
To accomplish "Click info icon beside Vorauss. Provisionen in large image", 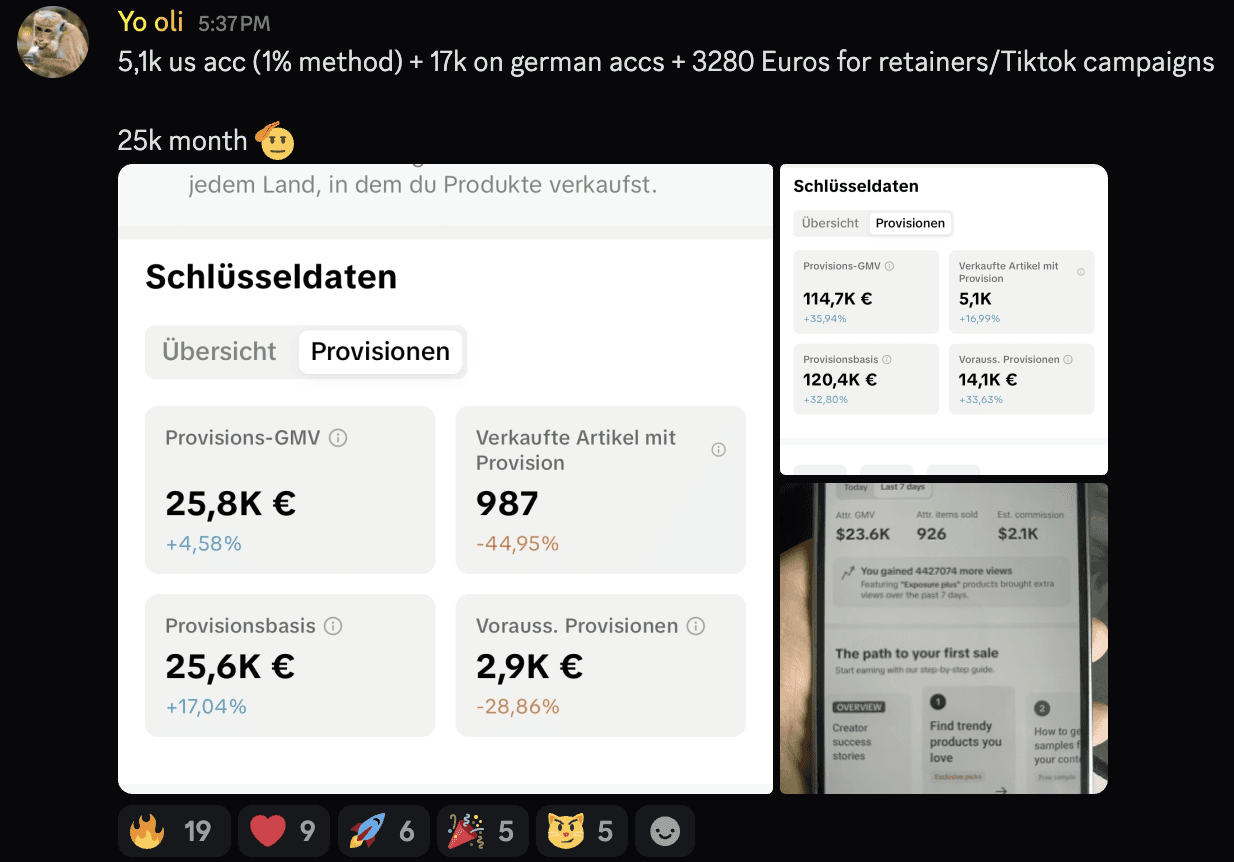I will (695, 626).
